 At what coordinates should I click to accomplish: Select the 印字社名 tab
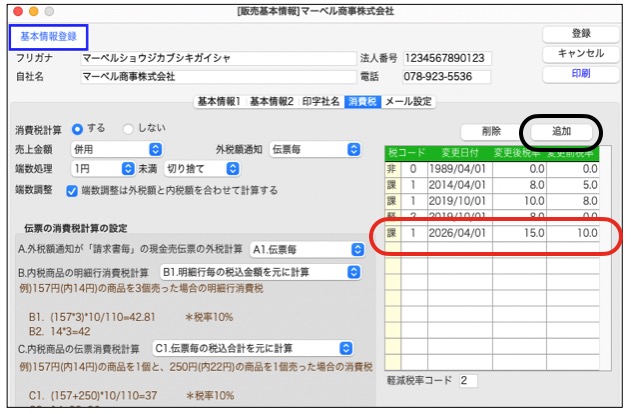[x=319, y=101]
